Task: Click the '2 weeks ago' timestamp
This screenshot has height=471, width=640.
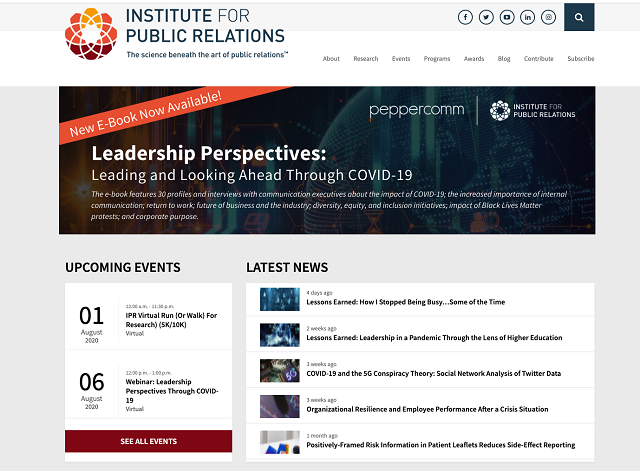Action: tap(321, 328)
